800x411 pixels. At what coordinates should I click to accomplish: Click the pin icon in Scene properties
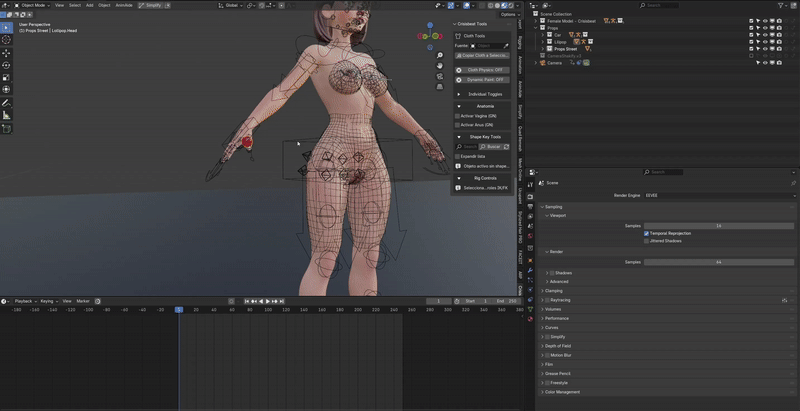[x=793, y=183]
